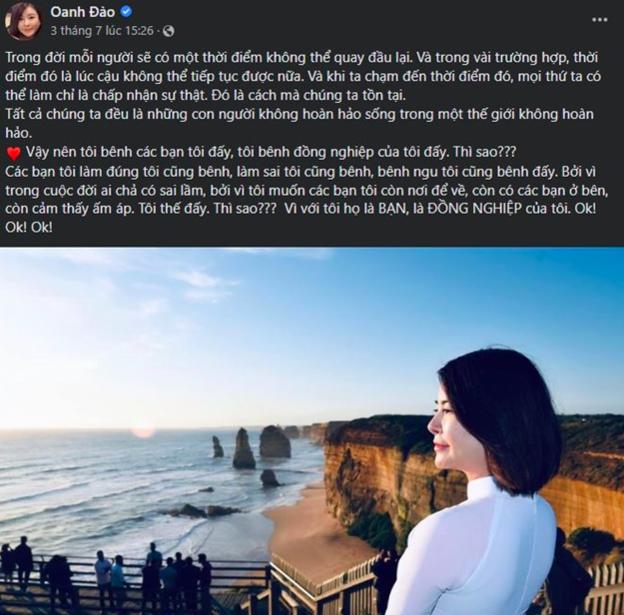
Task: Open the Oanh Đào profile name link
Action: pos(83,12)
